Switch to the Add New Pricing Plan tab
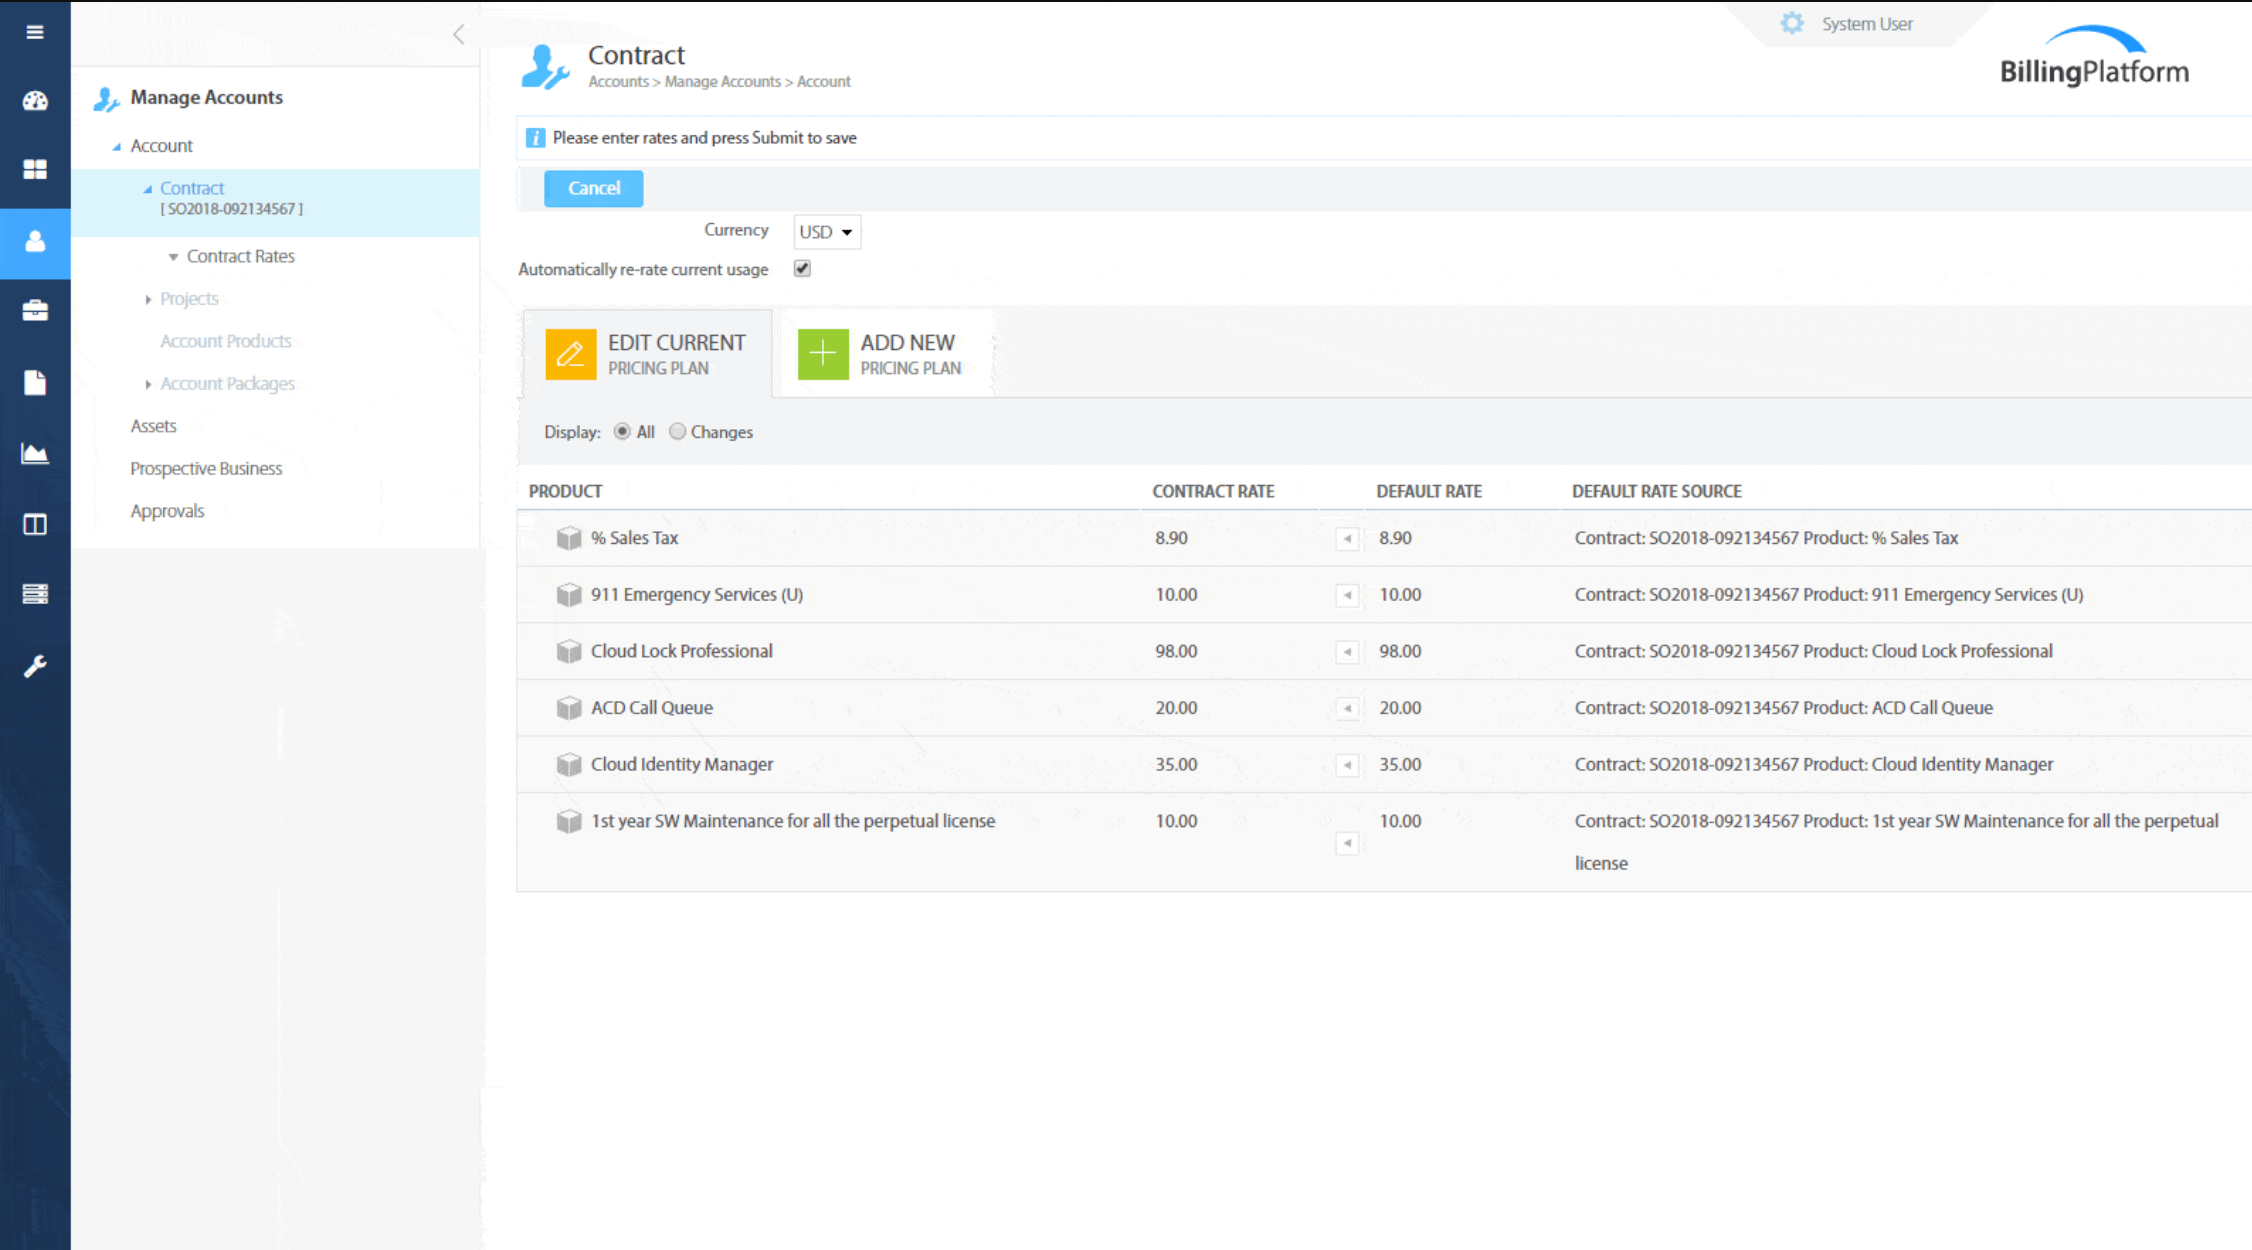Image resolution: width=2252 pixels, height=1250 pixels. coord(884,354)
